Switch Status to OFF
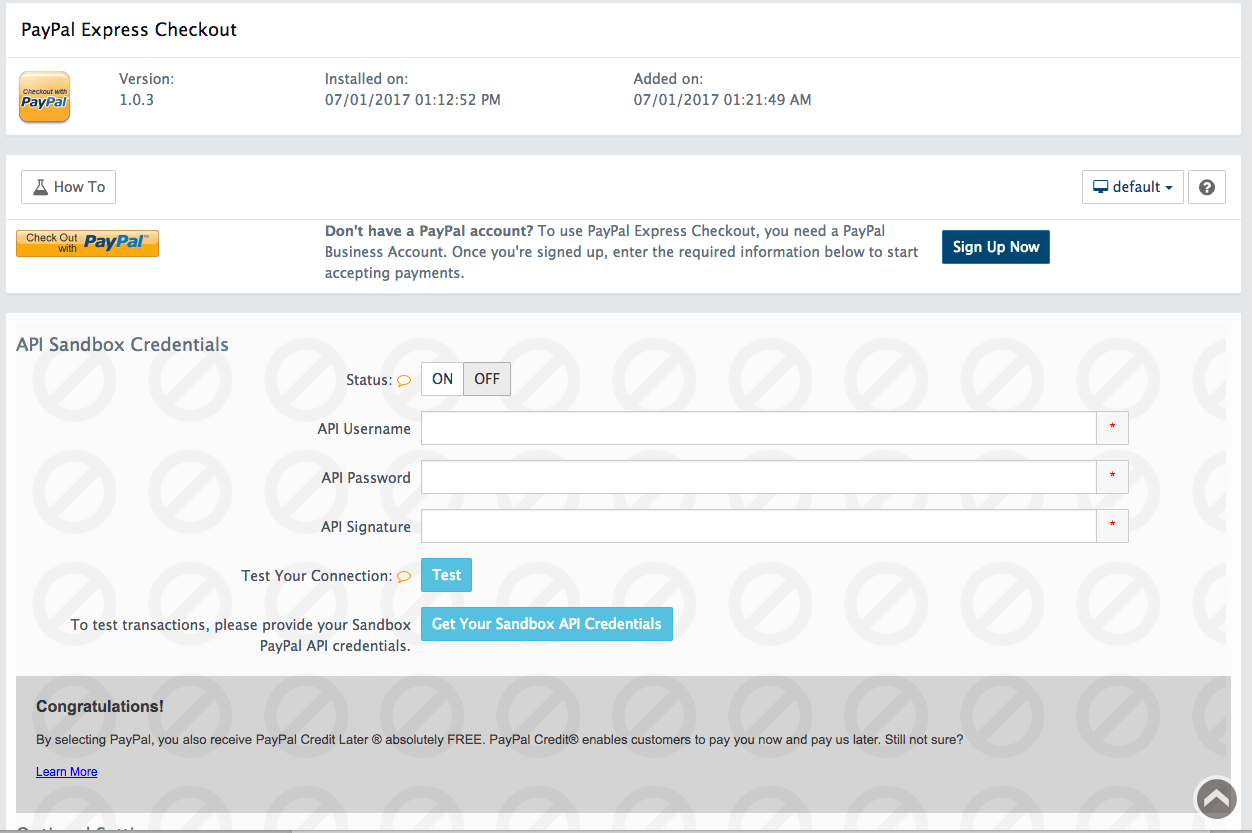Viewport: 1252px width, 833px height. 487,379
